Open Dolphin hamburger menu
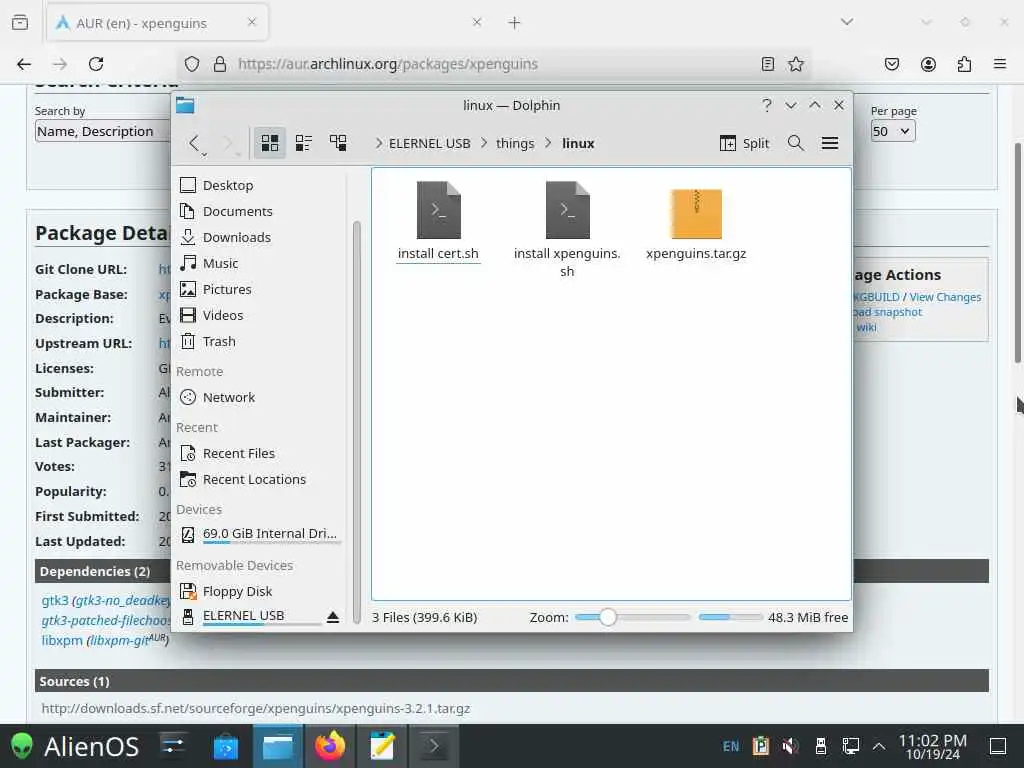This screenshot has height=768, width=1024. point(829,143)
